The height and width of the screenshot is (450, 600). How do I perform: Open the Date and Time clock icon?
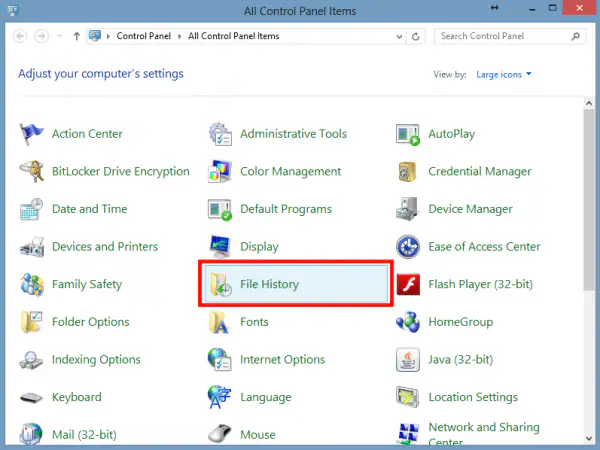[x=31, y=209]
